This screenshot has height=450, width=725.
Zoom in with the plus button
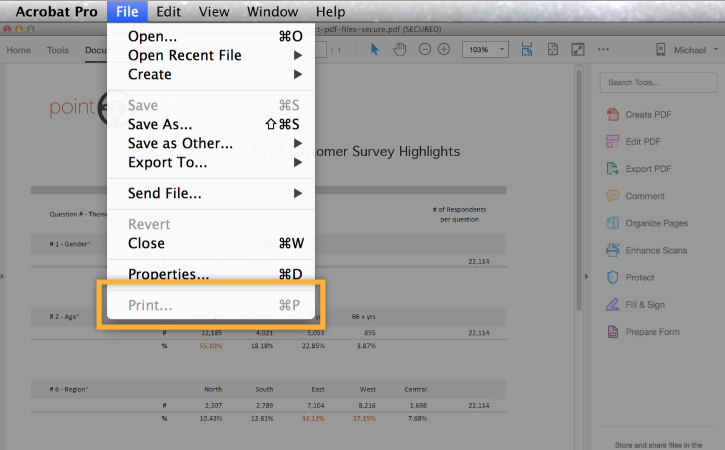pyautogui.click(x=444, y=49)
